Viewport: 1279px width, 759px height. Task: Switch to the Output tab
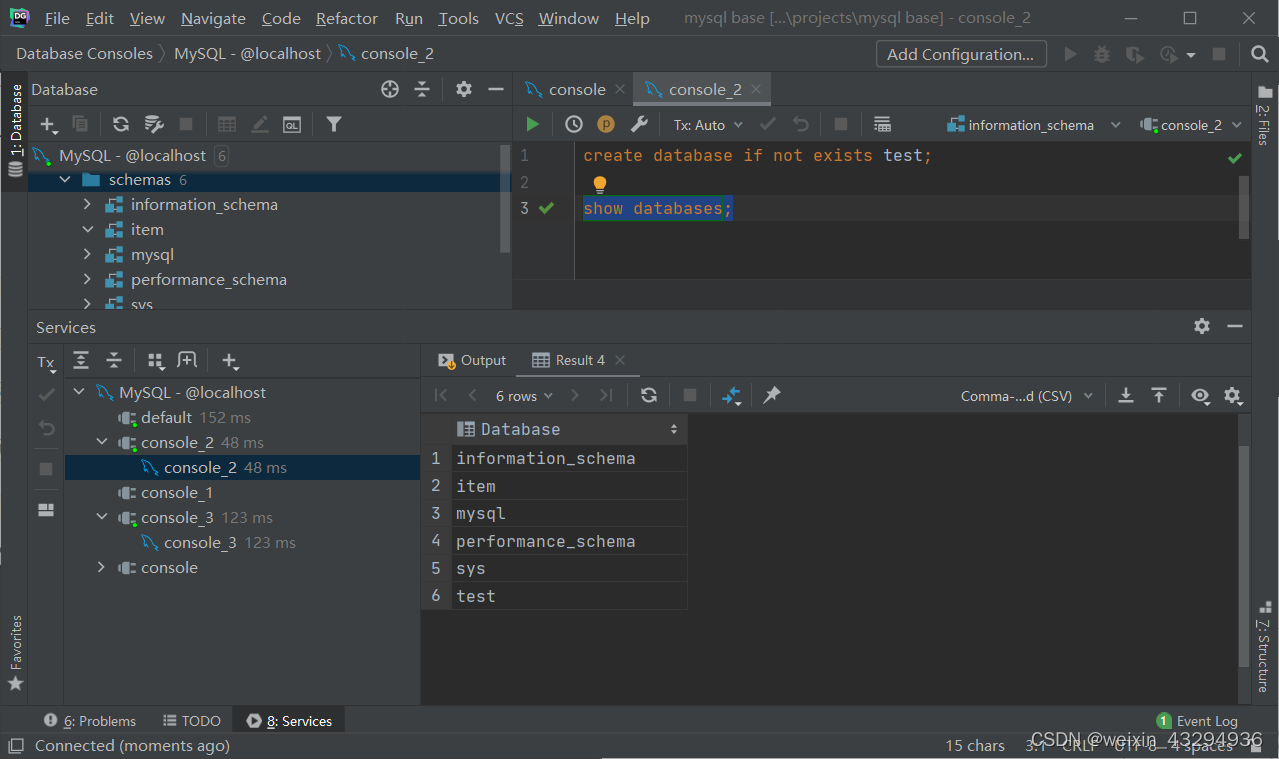click(x=473, y=360)
